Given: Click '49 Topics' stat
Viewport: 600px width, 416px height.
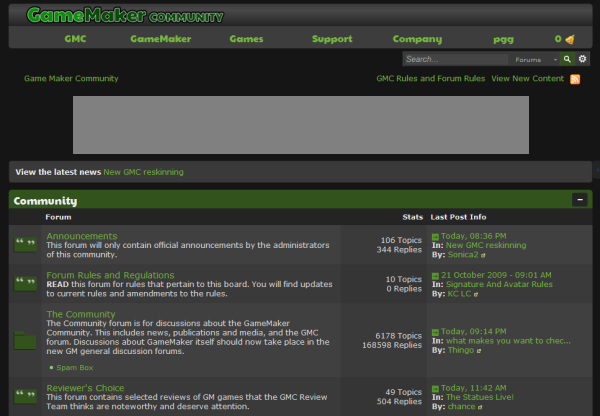Looking at the screenshot, I should 403,392.
